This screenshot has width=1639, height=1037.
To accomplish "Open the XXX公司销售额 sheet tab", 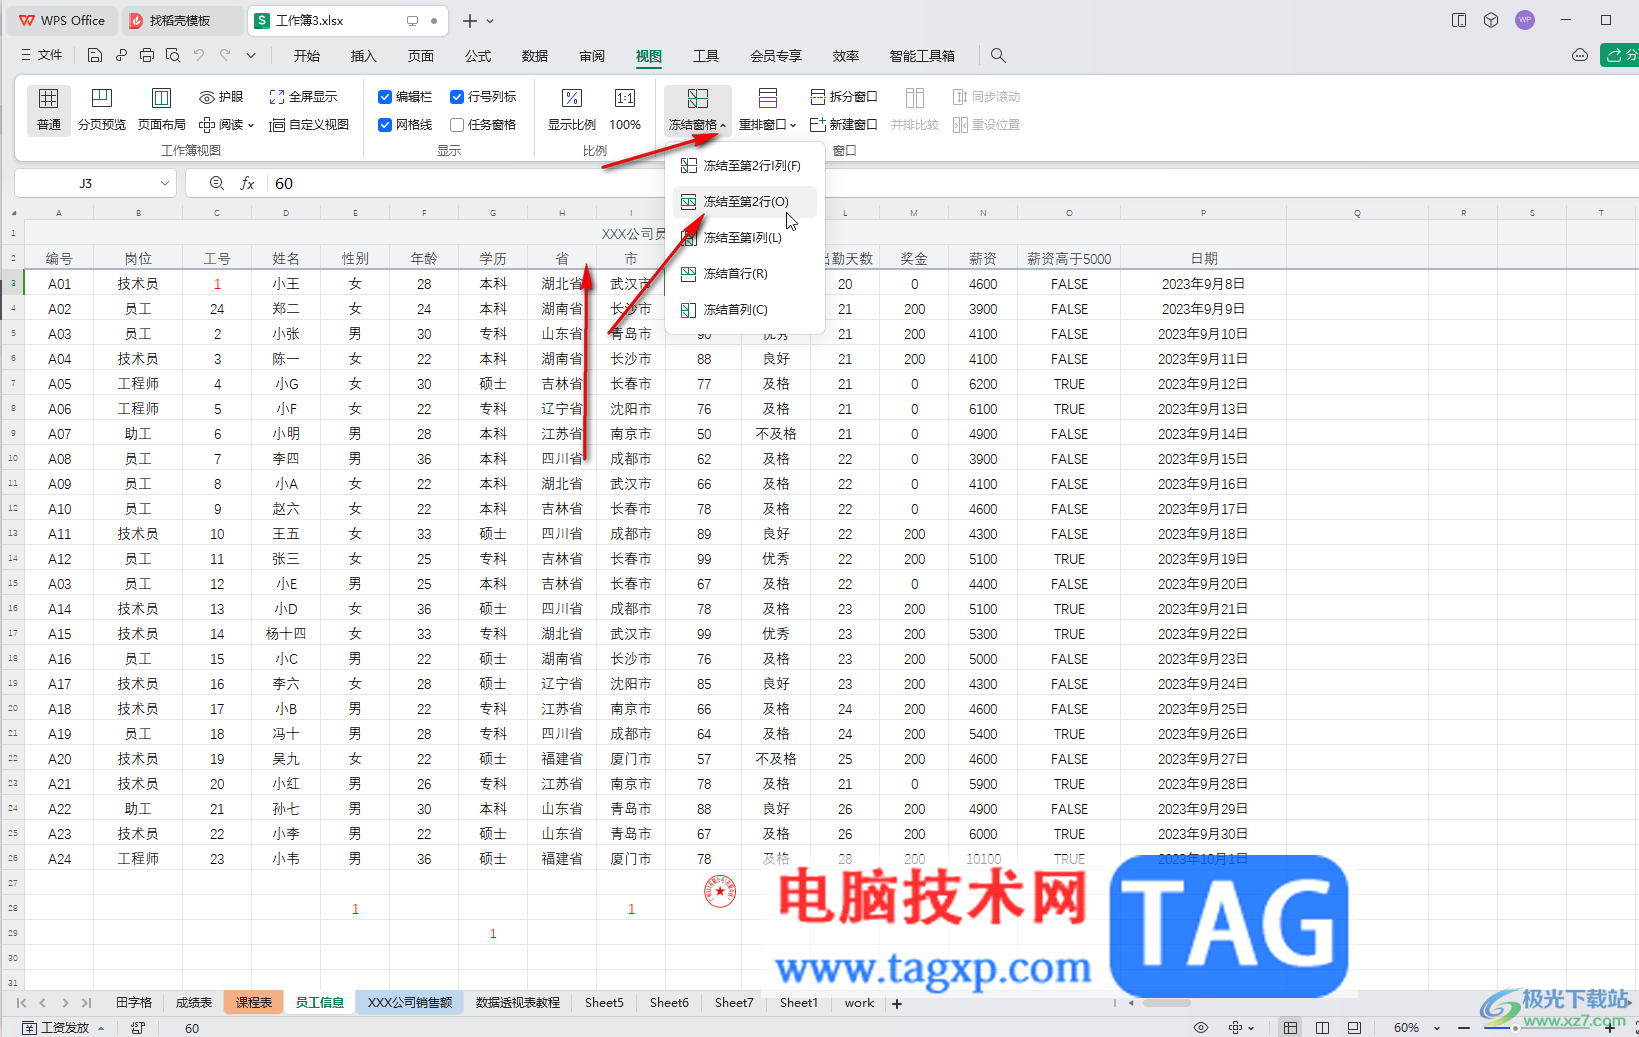I will 410,1003.
